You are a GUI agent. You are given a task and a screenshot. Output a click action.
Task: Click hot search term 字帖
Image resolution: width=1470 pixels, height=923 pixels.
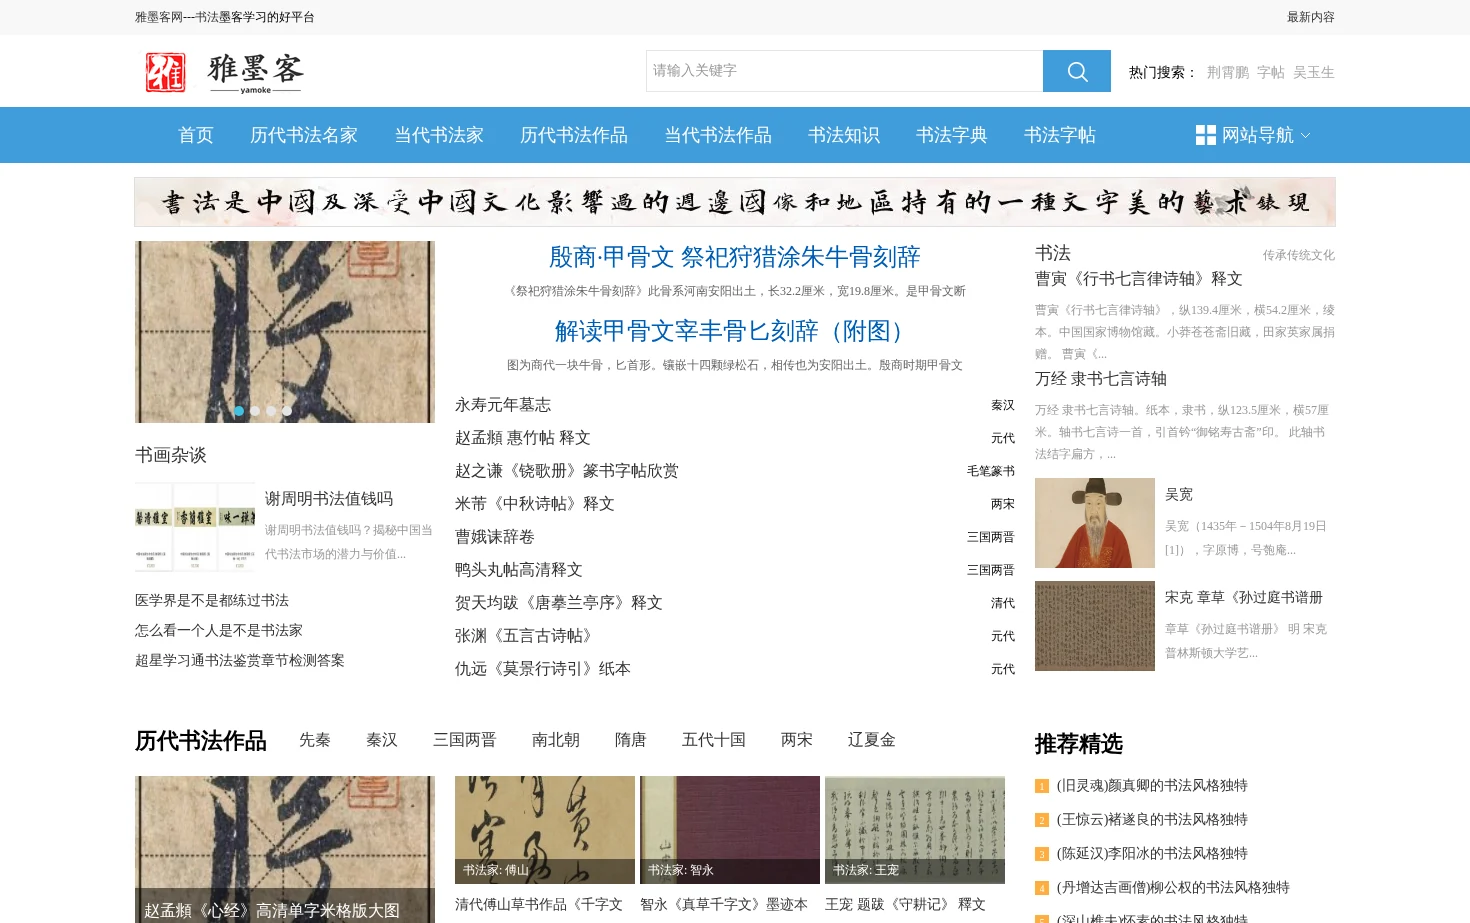tap(1271, 72)
